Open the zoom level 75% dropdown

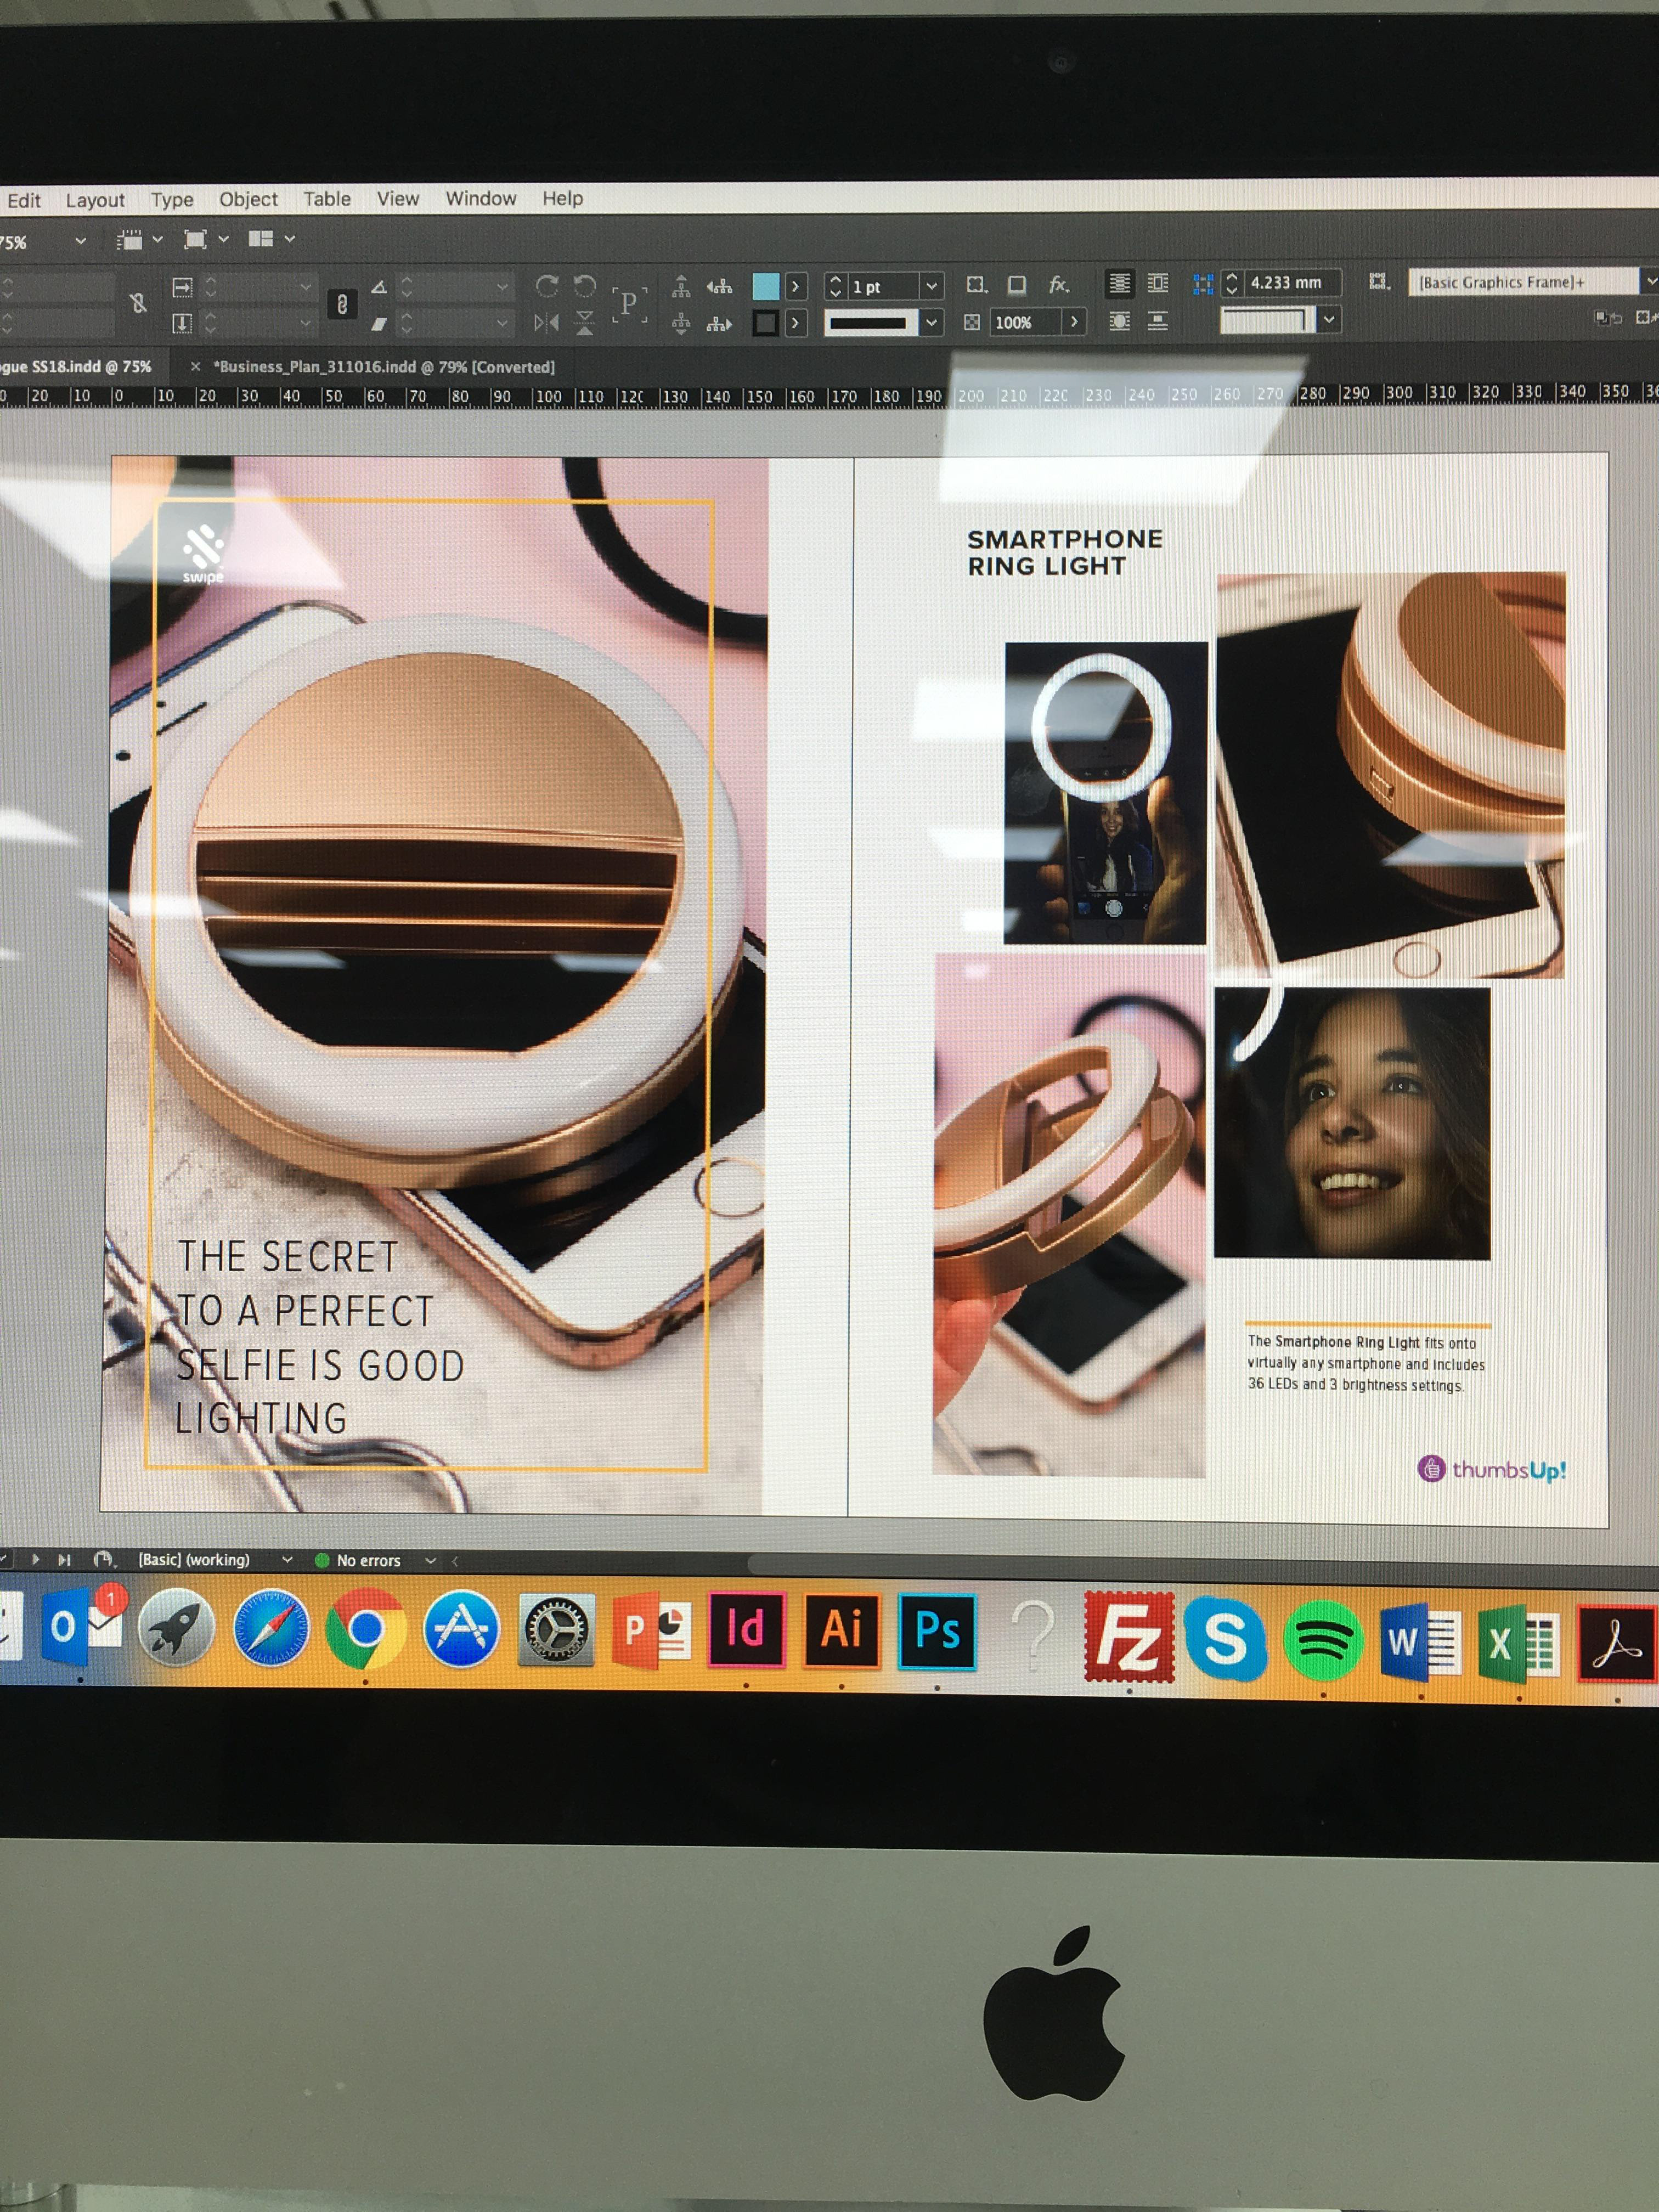pos(80,241)
